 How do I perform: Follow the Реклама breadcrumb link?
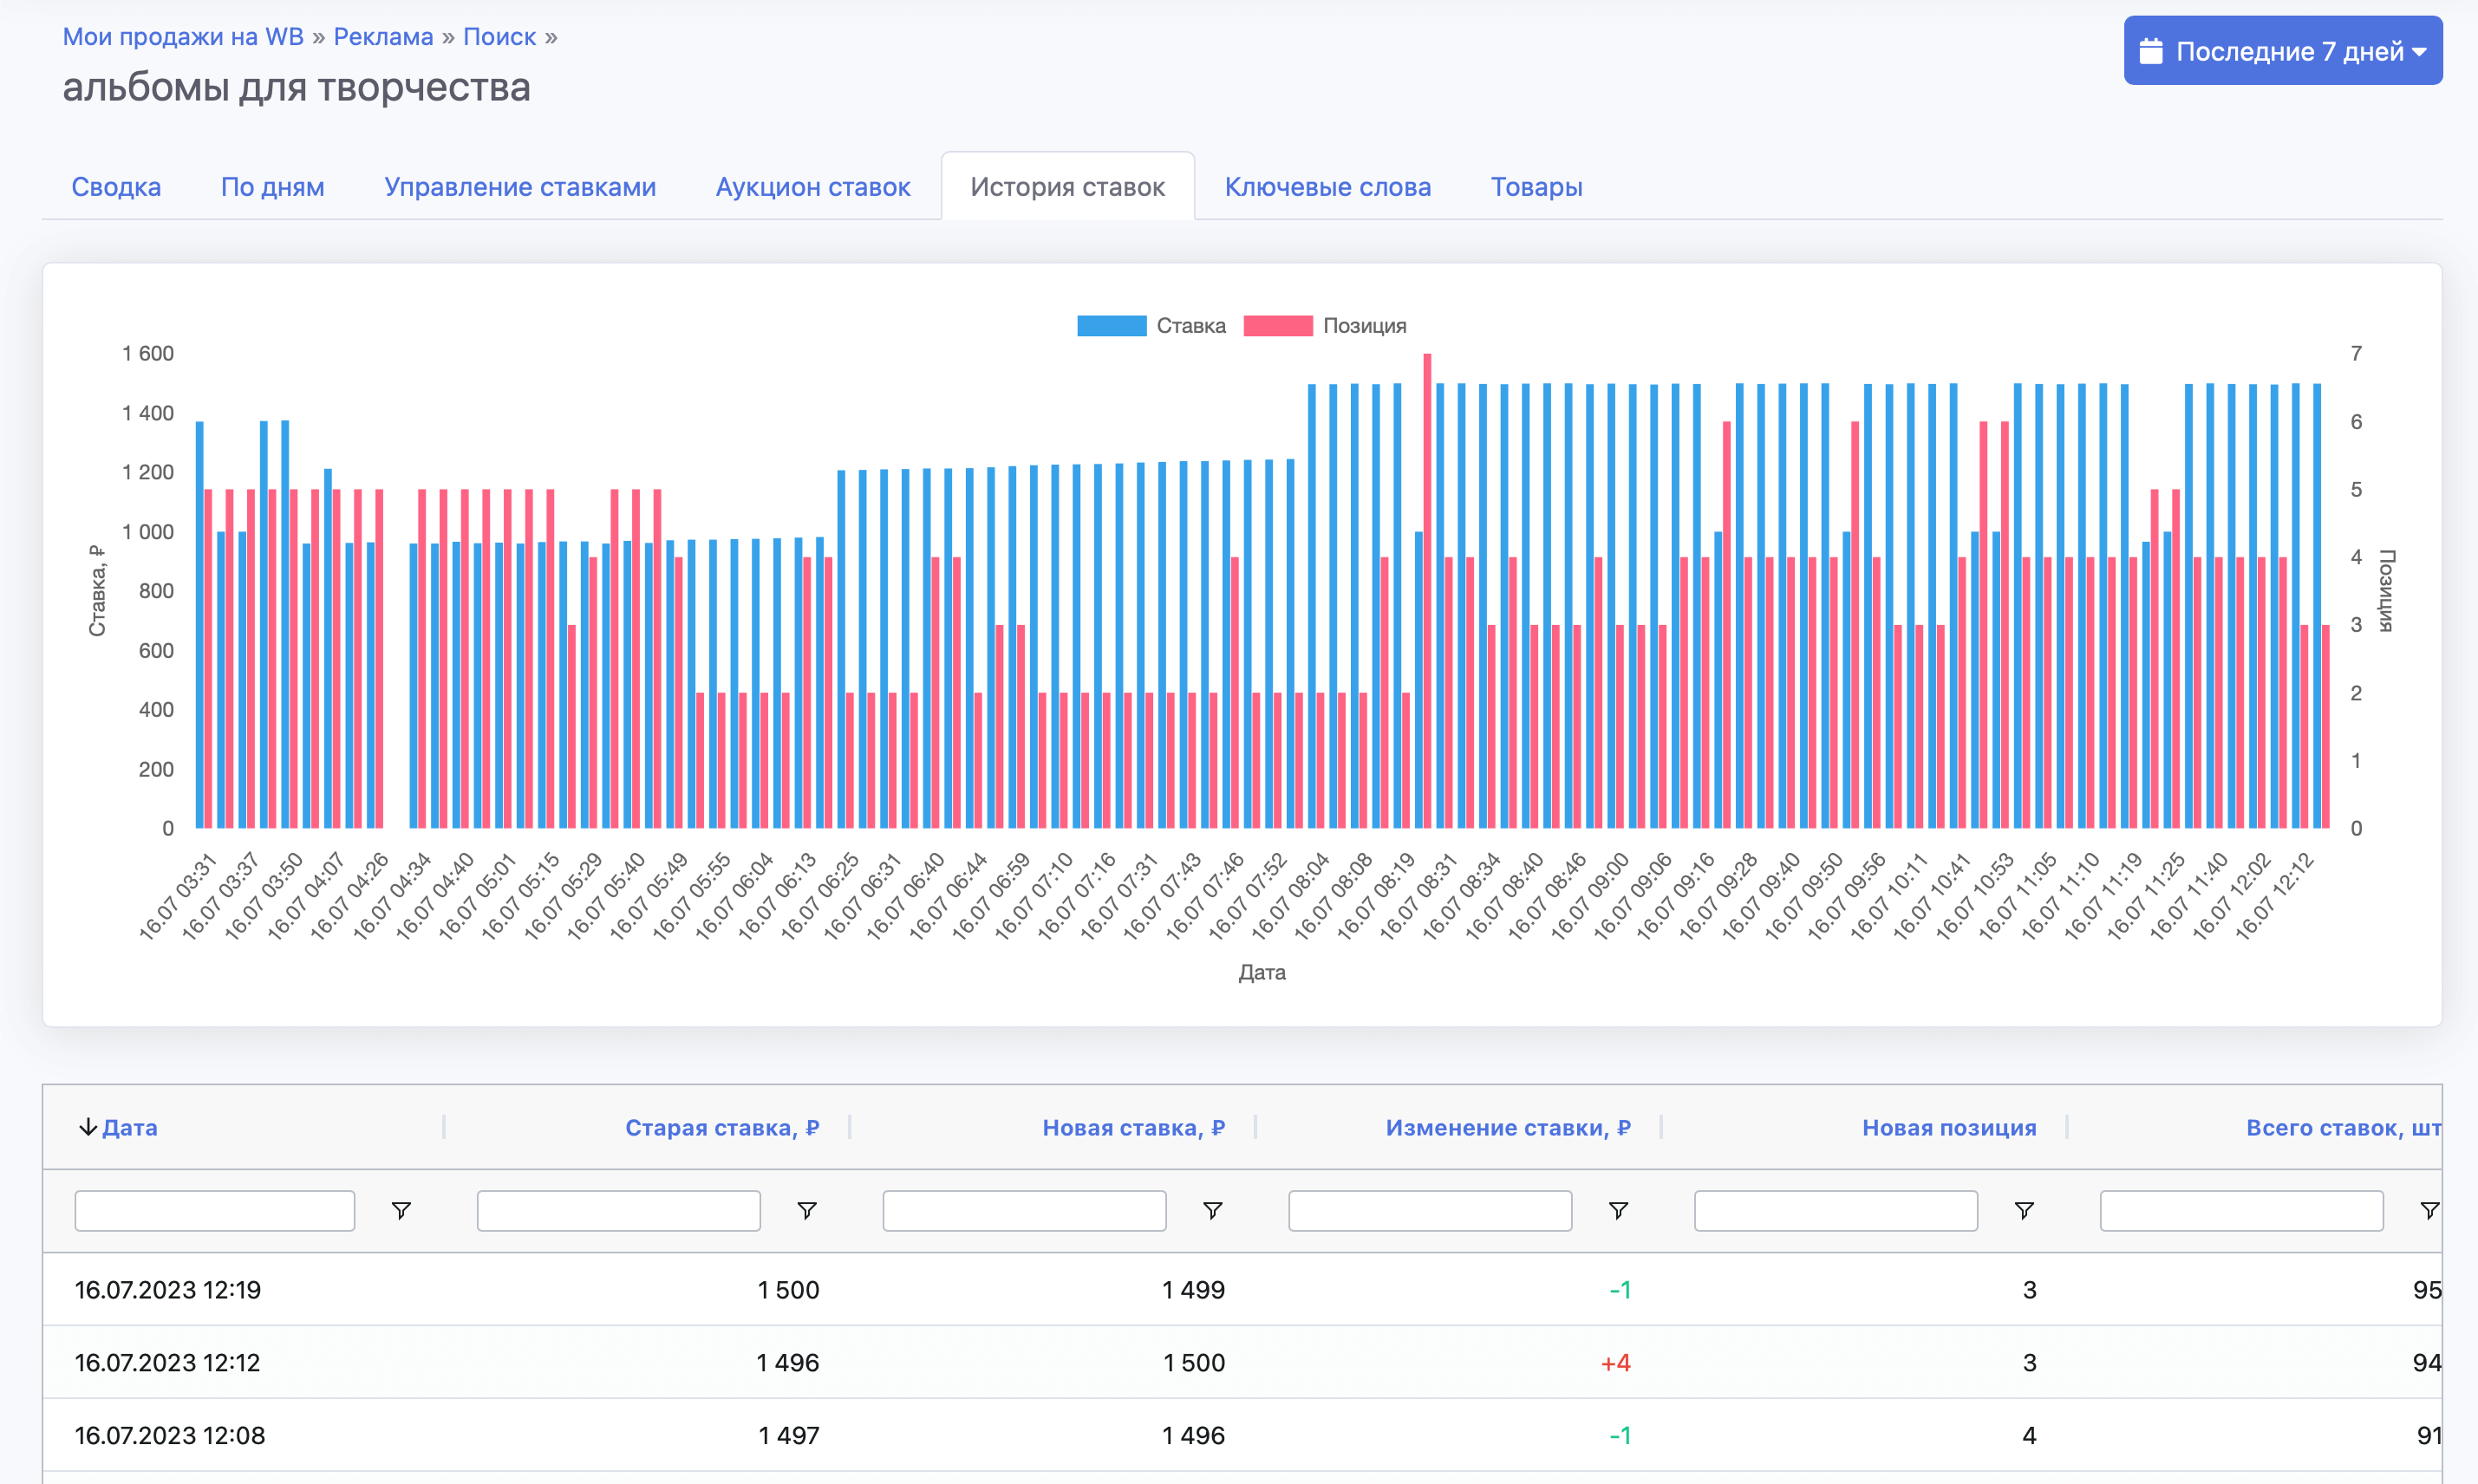383,37
